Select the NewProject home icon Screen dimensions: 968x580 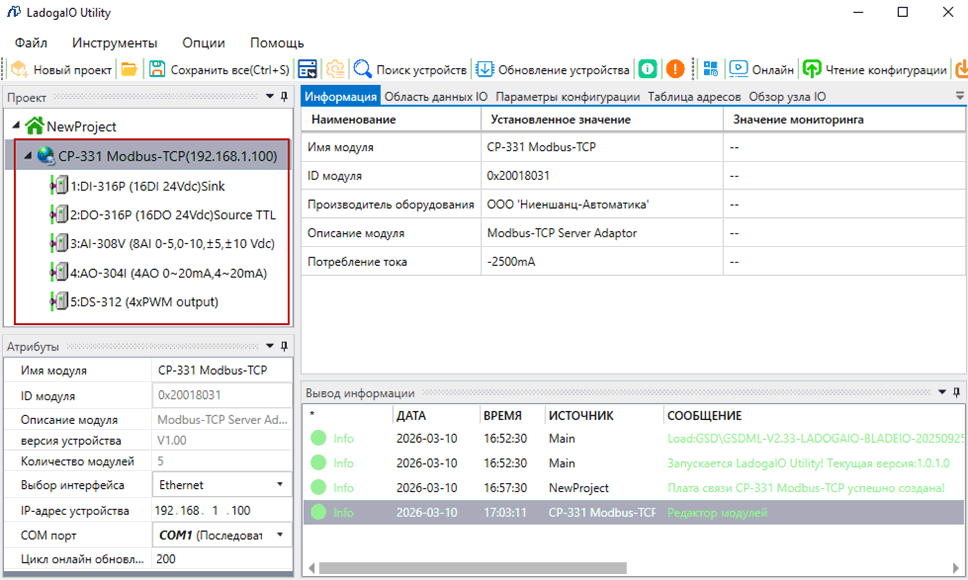(35, 126)
